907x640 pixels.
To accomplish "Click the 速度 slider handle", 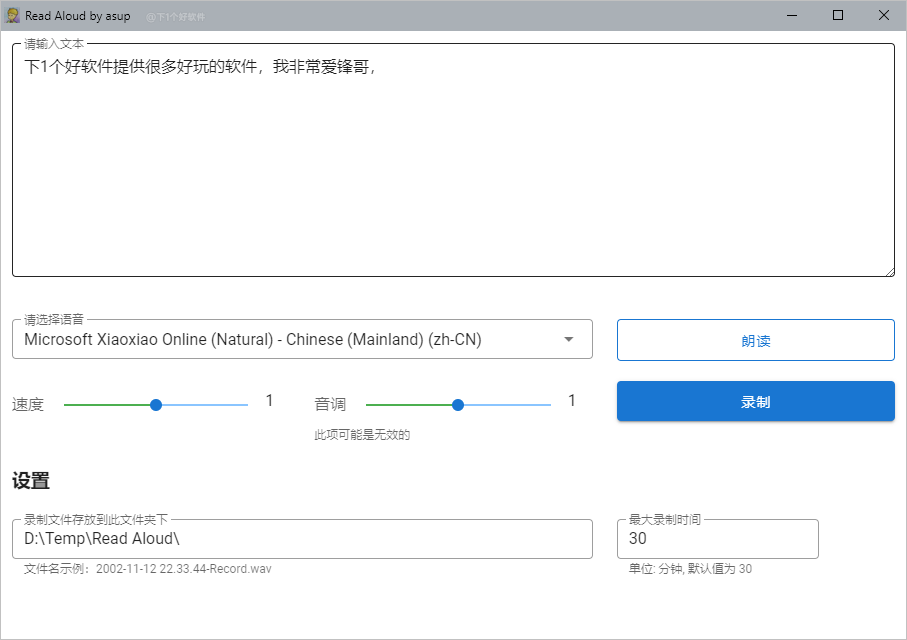I will (156, 405).
